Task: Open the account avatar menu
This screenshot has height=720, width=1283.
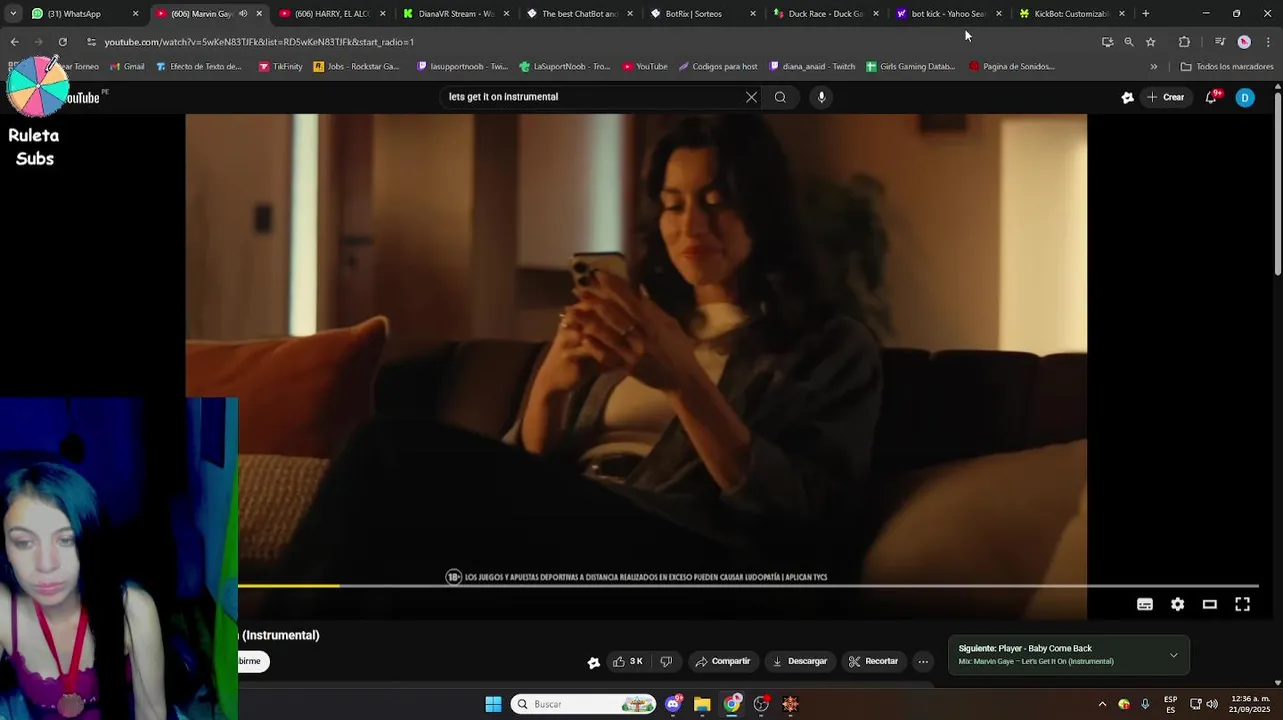Action: (1245, 97)
